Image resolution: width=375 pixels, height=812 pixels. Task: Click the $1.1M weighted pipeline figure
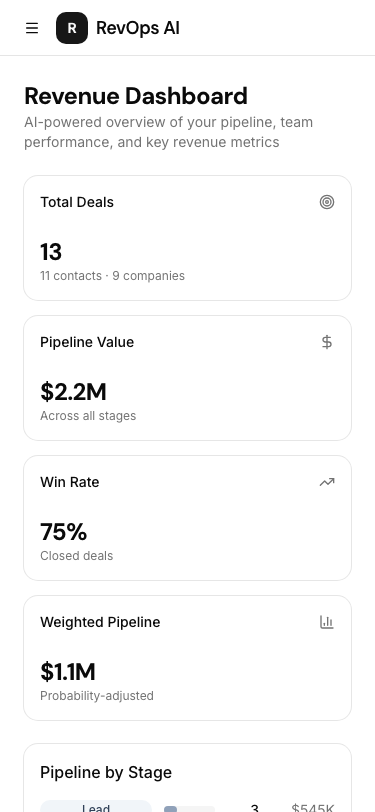68,672
